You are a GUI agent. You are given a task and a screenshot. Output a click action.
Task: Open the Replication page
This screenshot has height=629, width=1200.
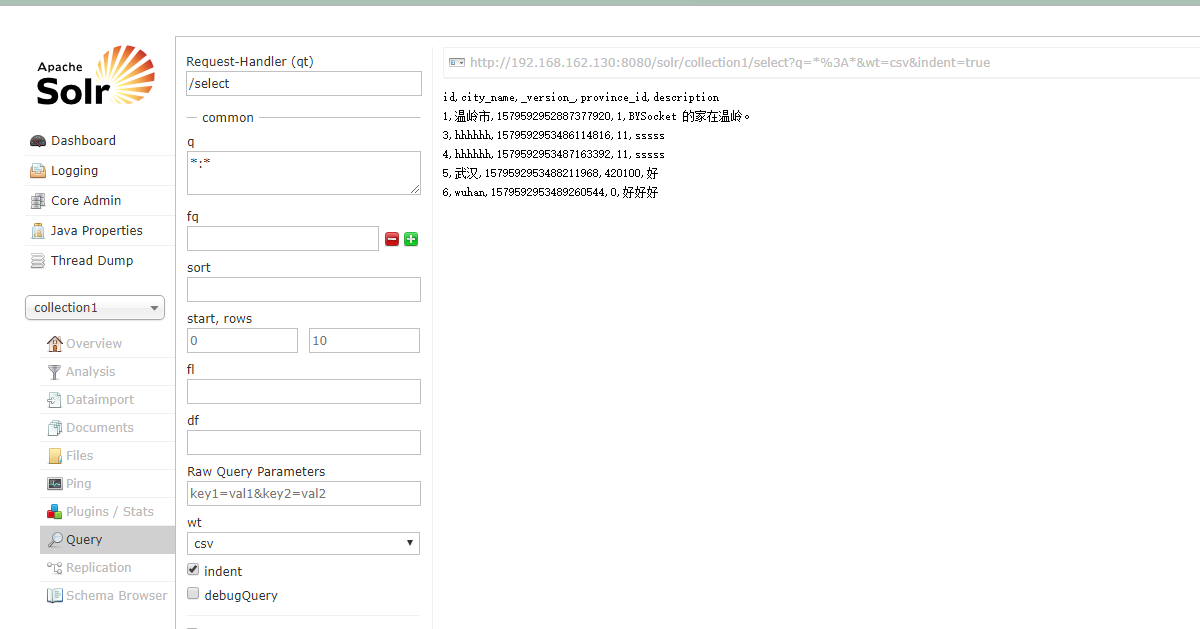click(x=107, y=568)
